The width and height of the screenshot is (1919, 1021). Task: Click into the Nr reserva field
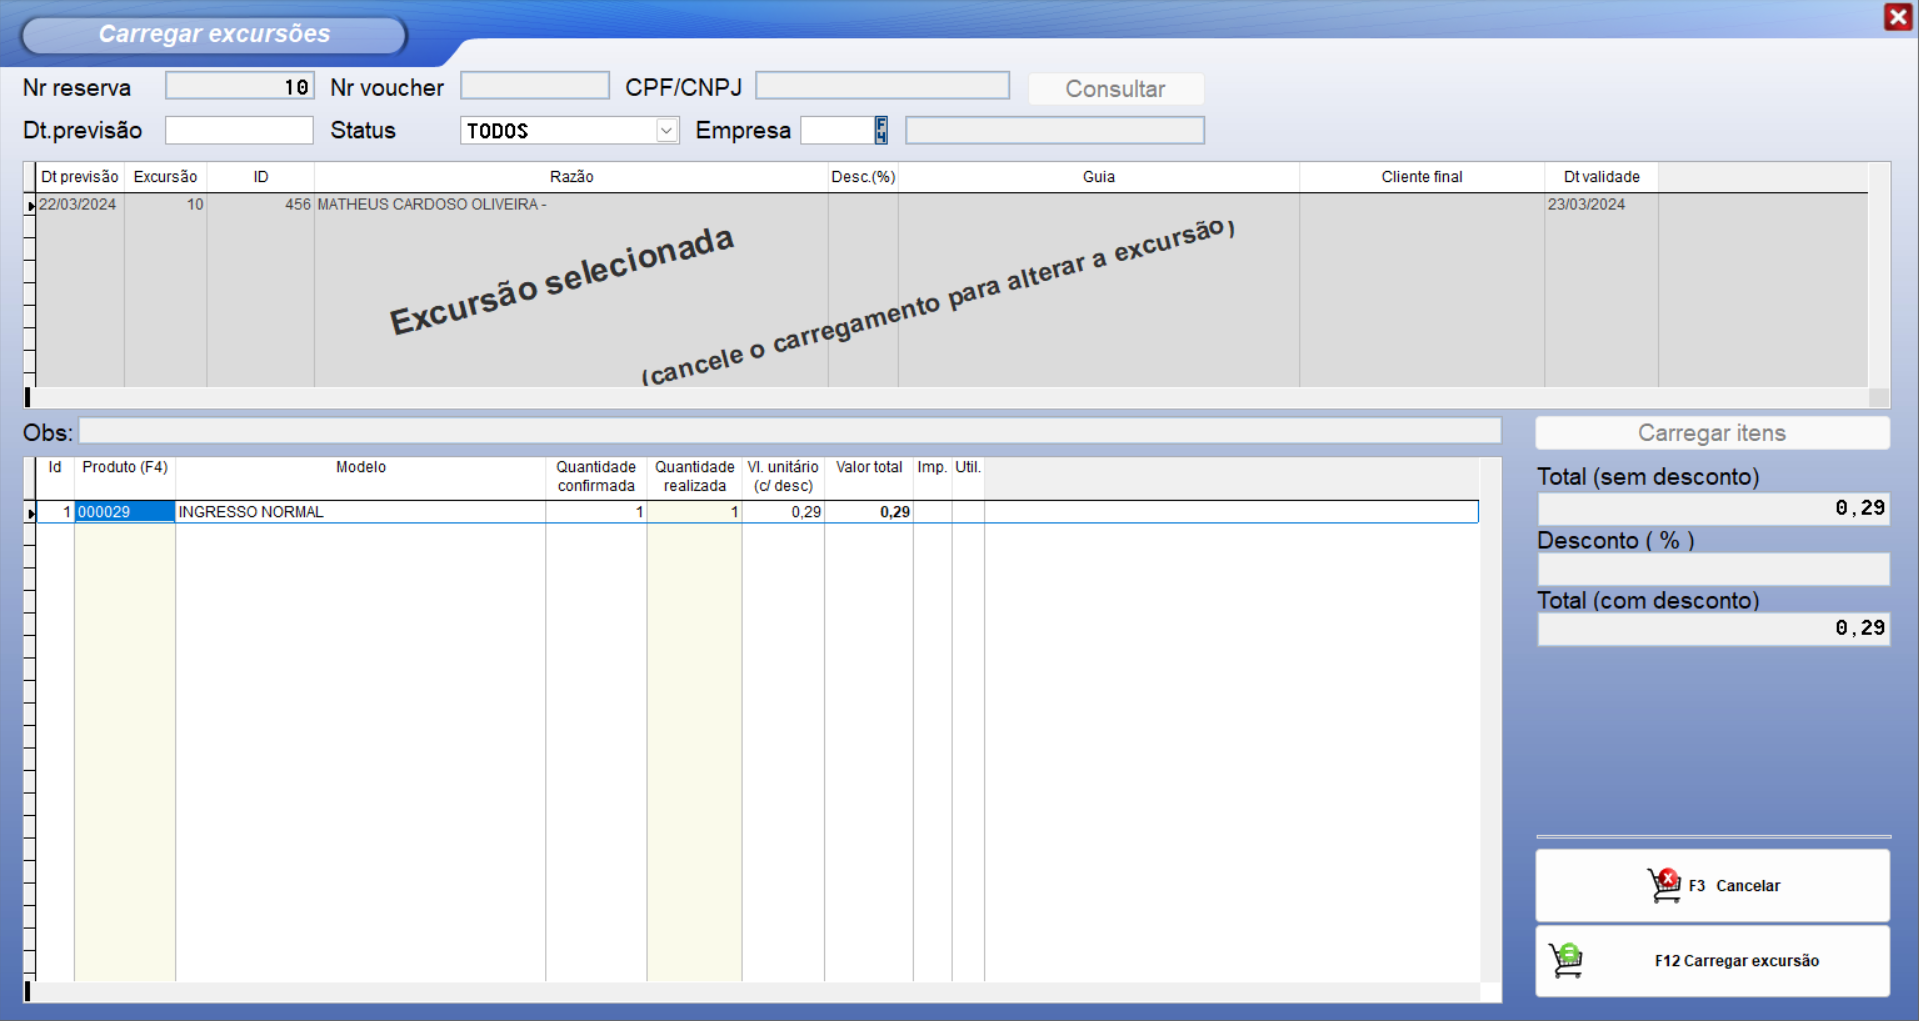(239, 87)
